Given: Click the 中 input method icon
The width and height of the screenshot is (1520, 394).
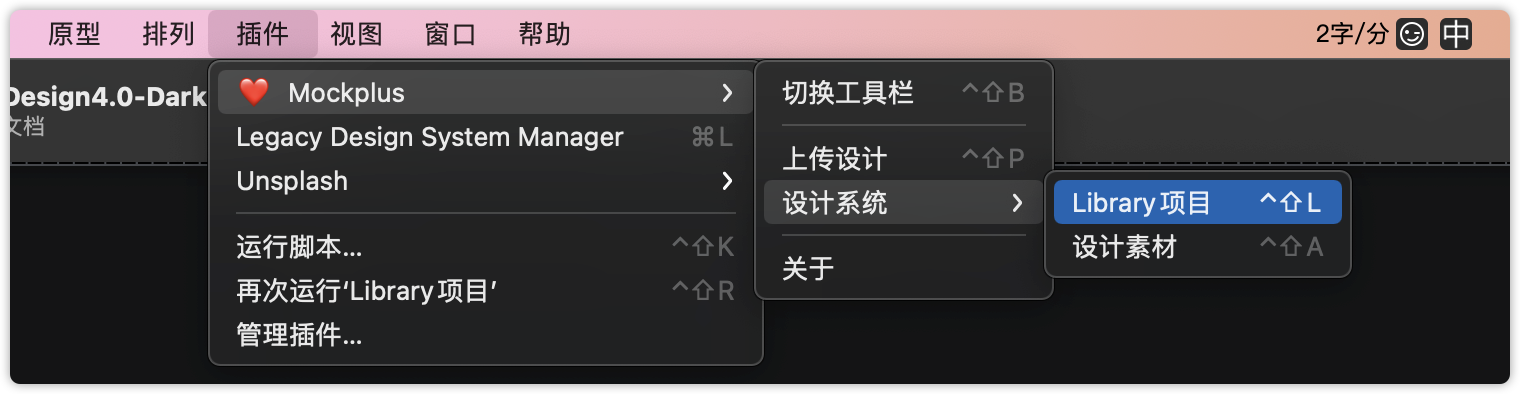Looking at the screenshot, I should (x=1456, y=35).
